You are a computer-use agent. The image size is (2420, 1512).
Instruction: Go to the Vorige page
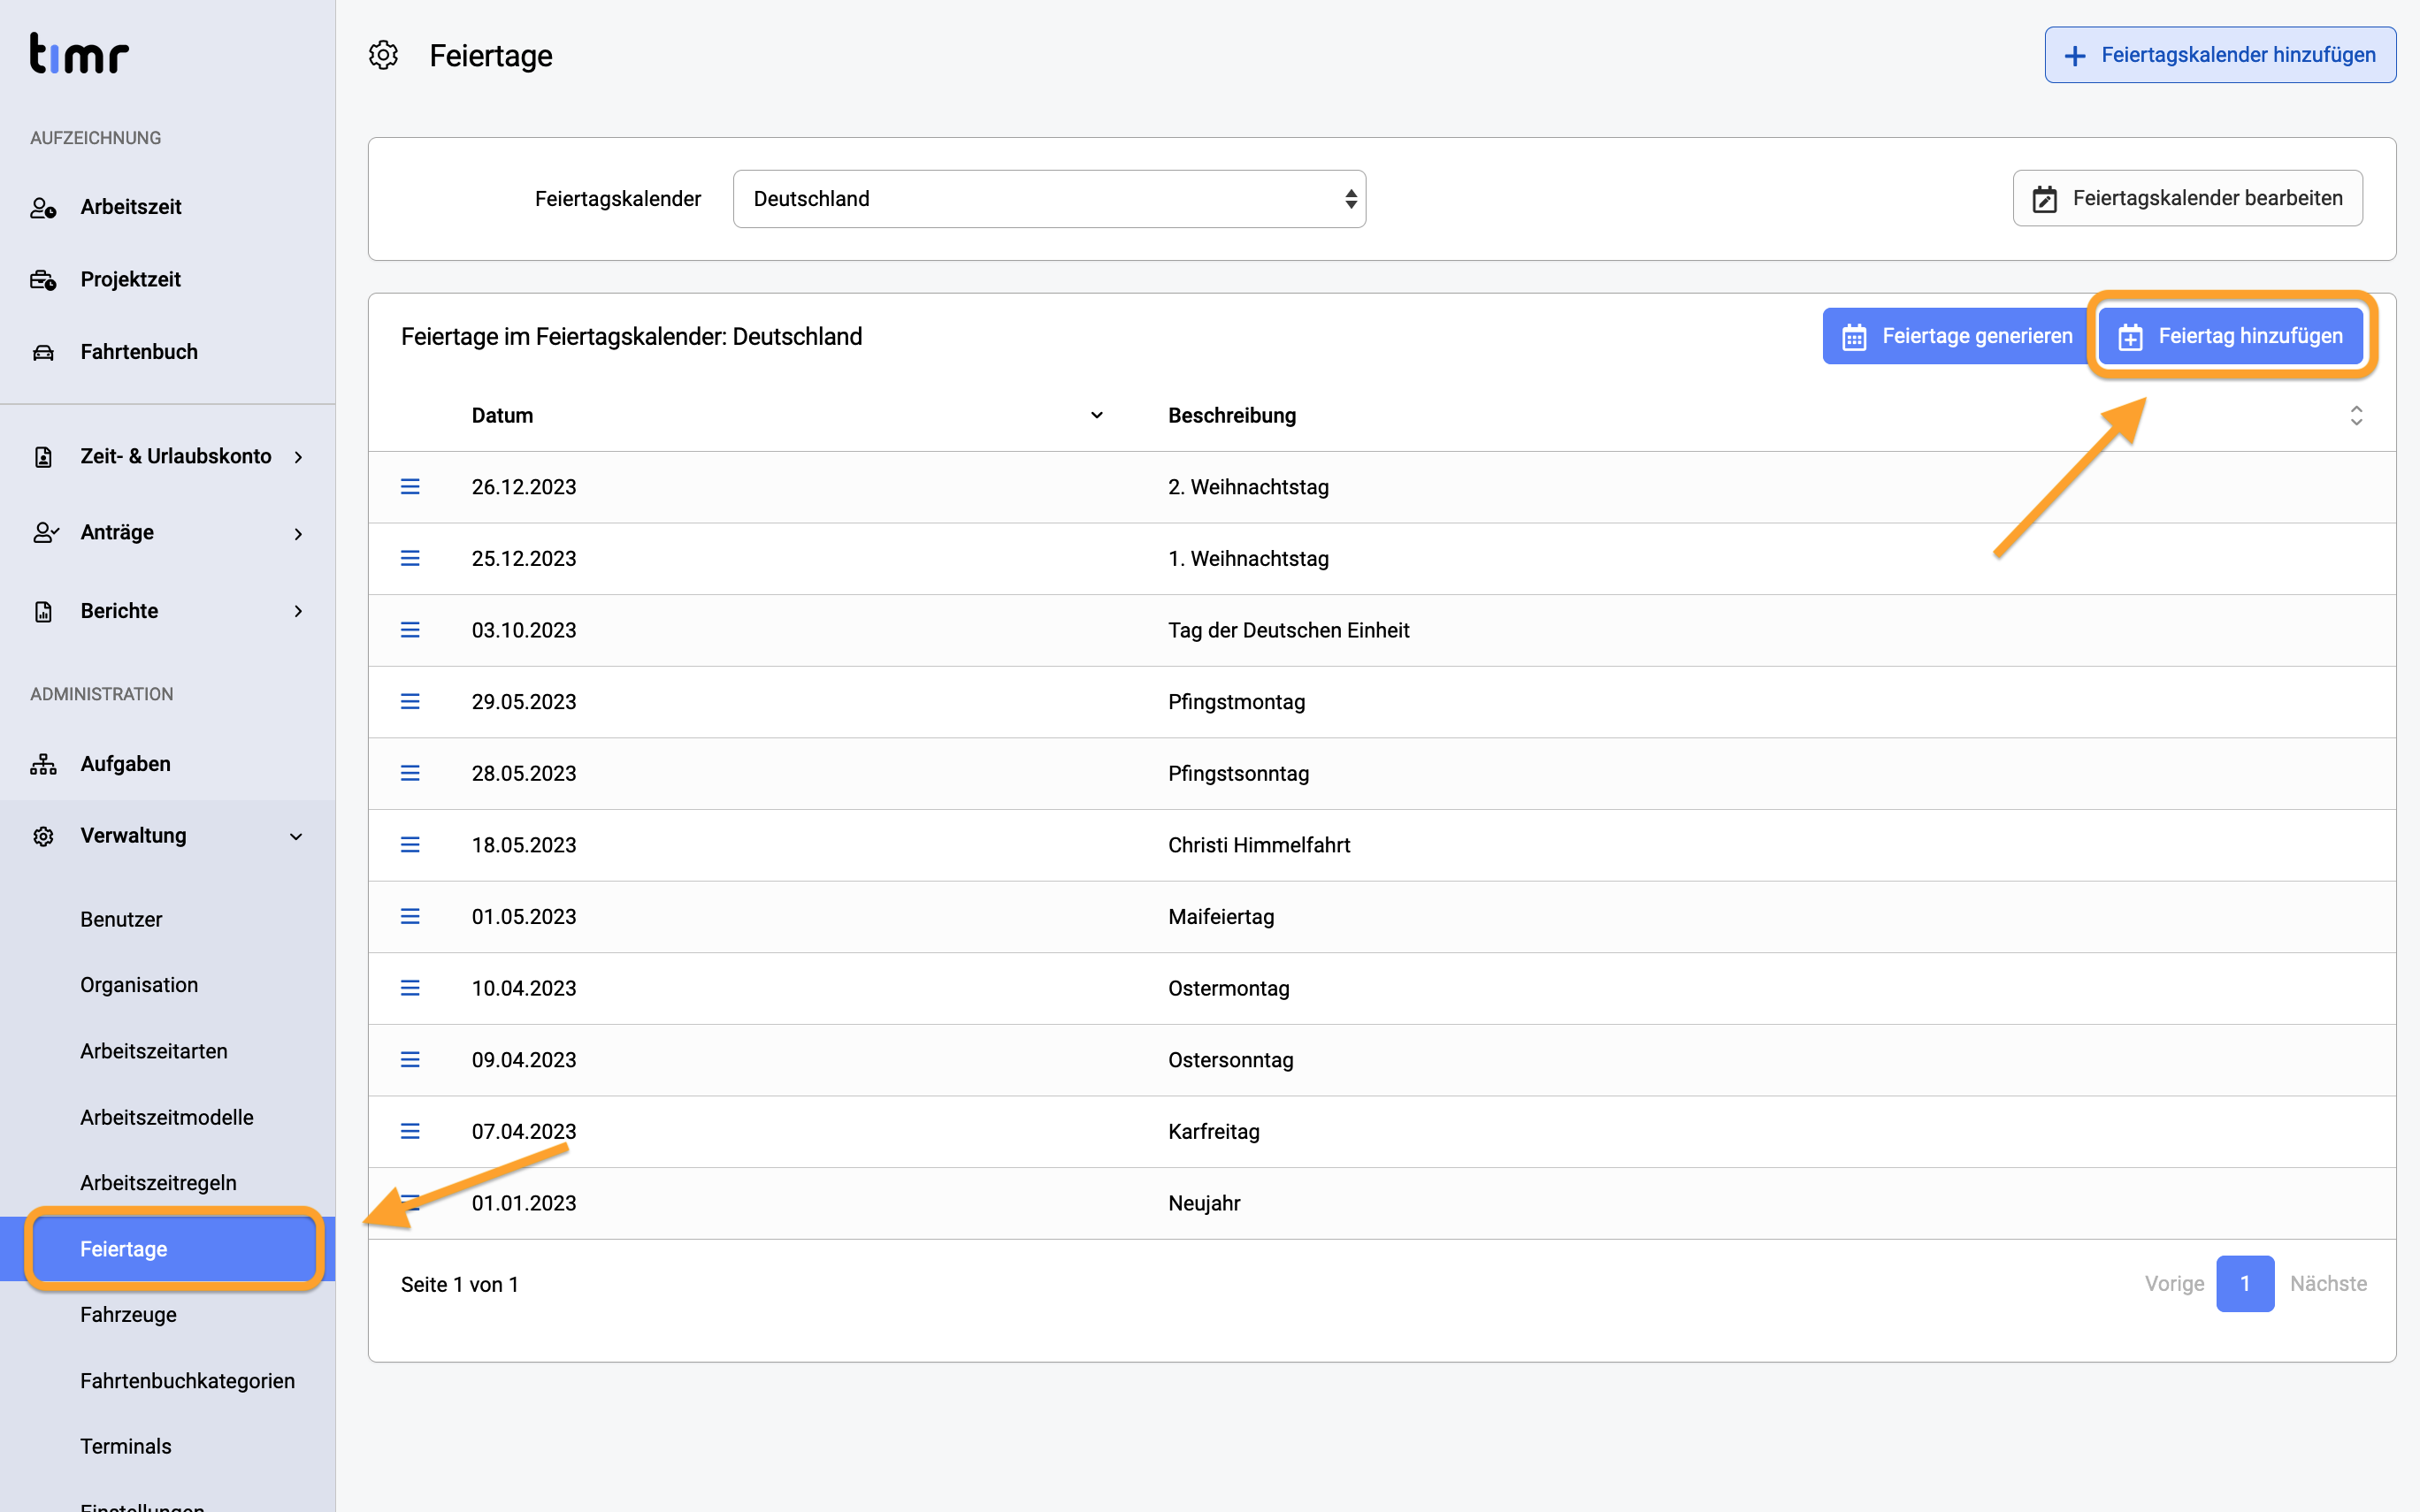[x=2174, y=1284]
